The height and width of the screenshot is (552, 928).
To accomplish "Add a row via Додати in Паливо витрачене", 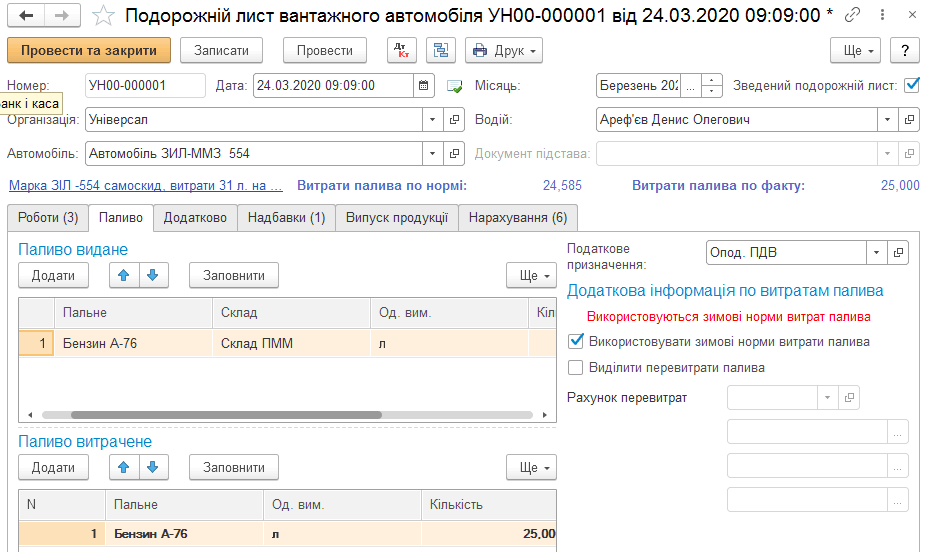I will click(53, 467).
